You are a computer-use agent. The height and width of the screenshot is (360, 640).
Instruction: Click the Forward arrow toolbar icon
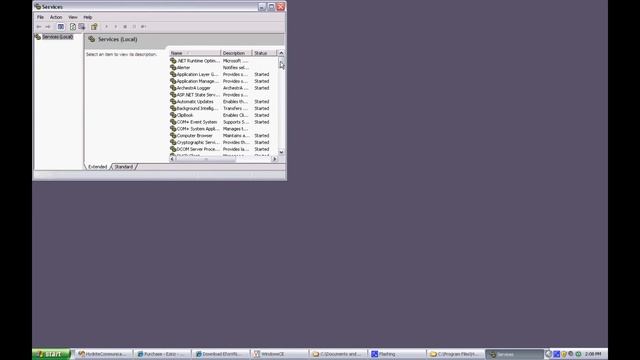(x=48, y=27)
